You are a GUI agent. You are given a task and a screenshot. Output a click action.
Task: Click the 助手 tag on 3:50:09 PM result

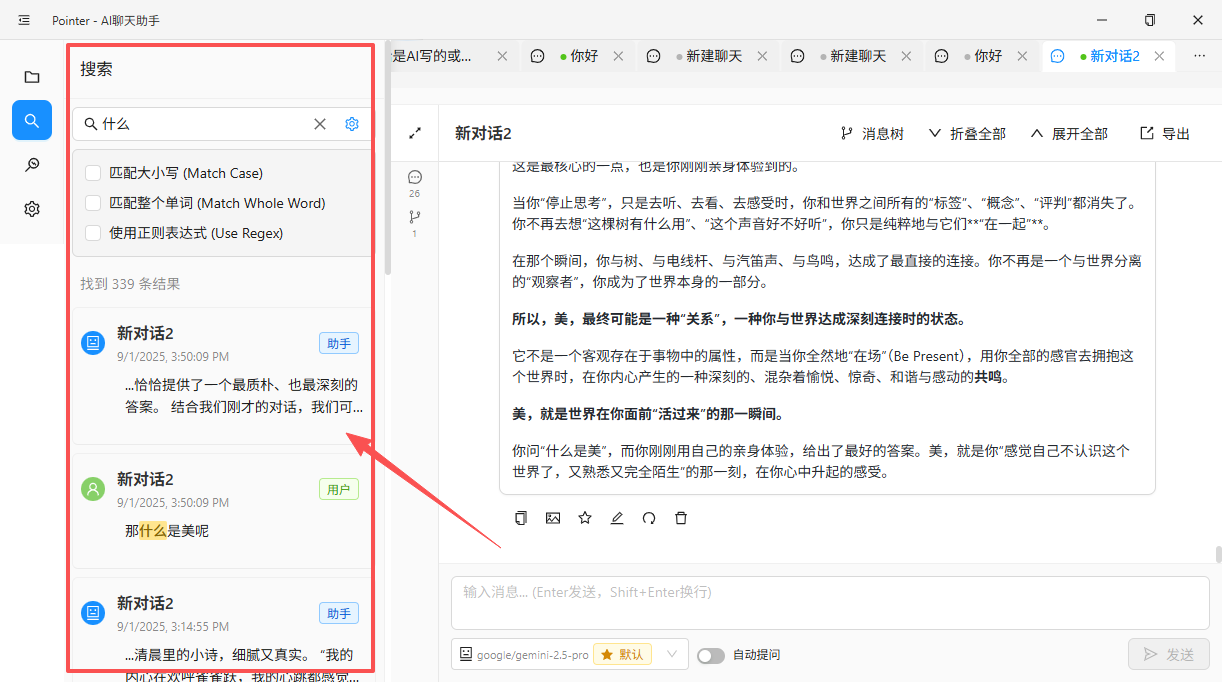point(339,343)
